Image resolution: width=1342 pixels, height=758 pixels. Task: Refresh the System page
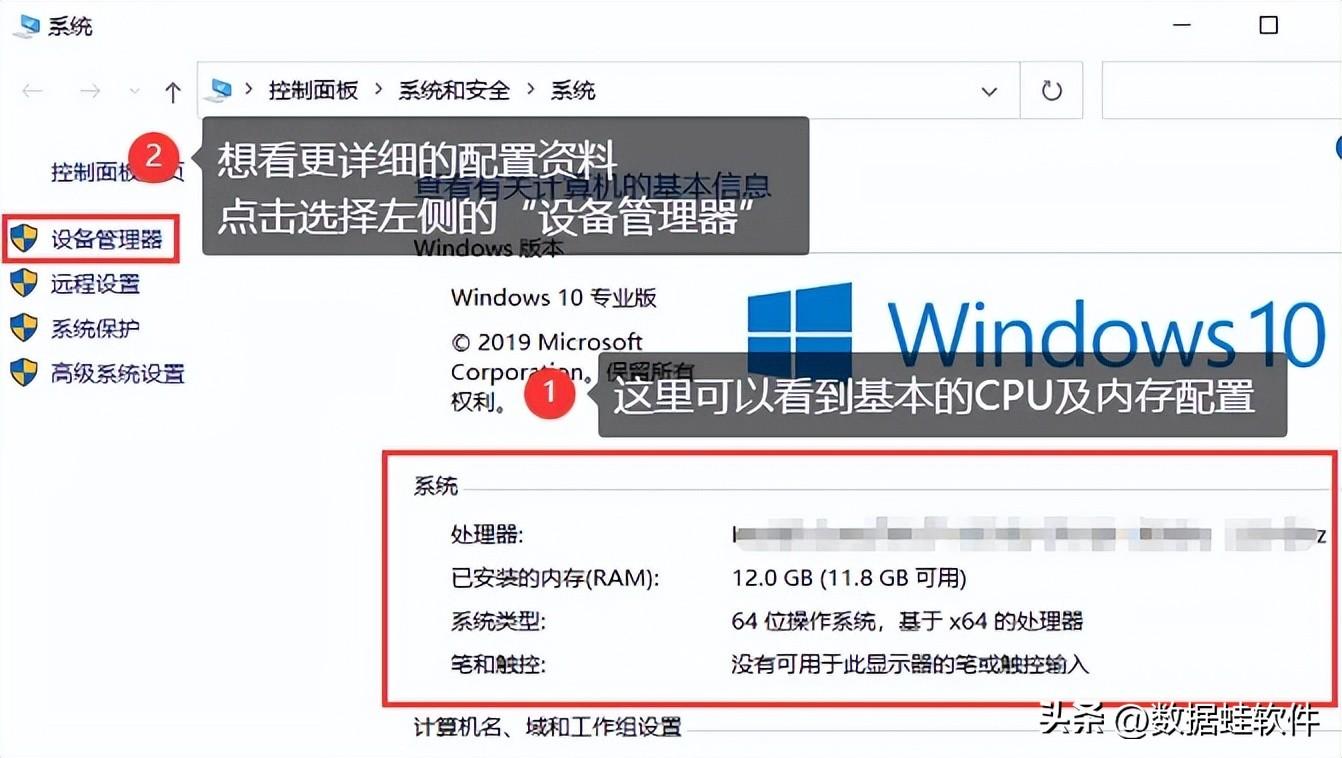pyautogui.click(x=1051, y=91)
